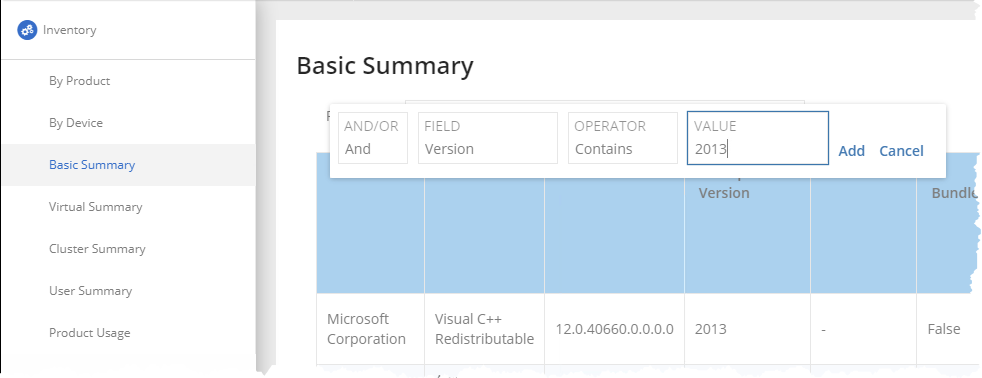Select the Microsoft Corporation publisher cell

[366, 329]
